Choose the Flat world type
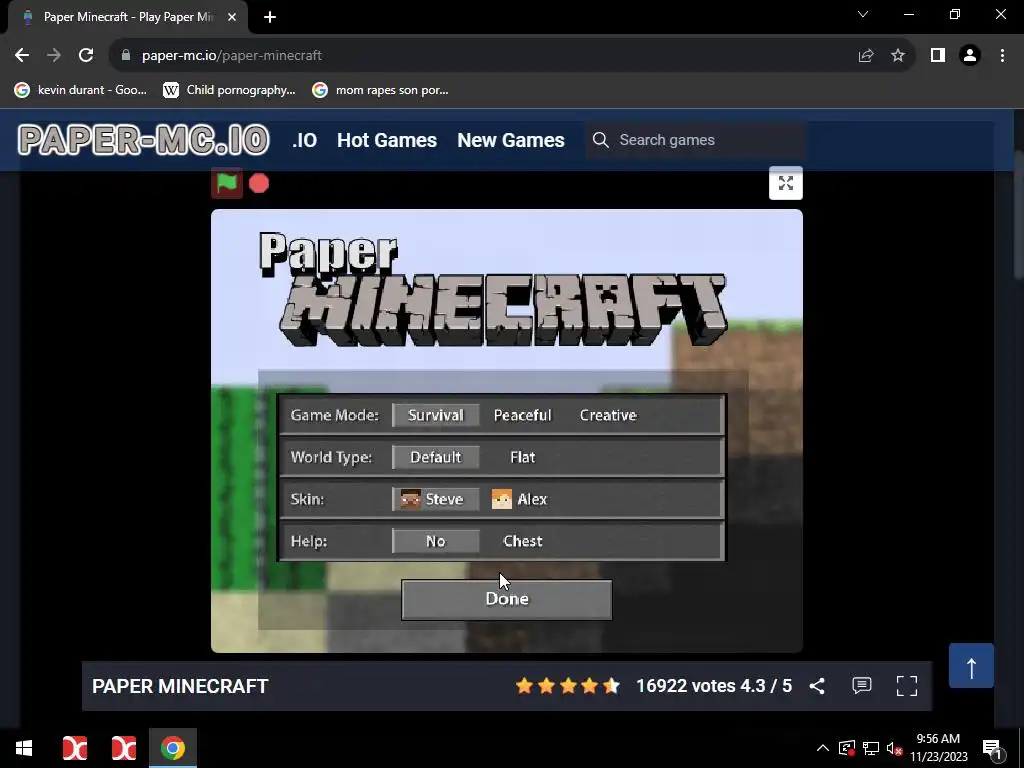This screenshot has width=1024, height=768. click(x=522, y=457)
